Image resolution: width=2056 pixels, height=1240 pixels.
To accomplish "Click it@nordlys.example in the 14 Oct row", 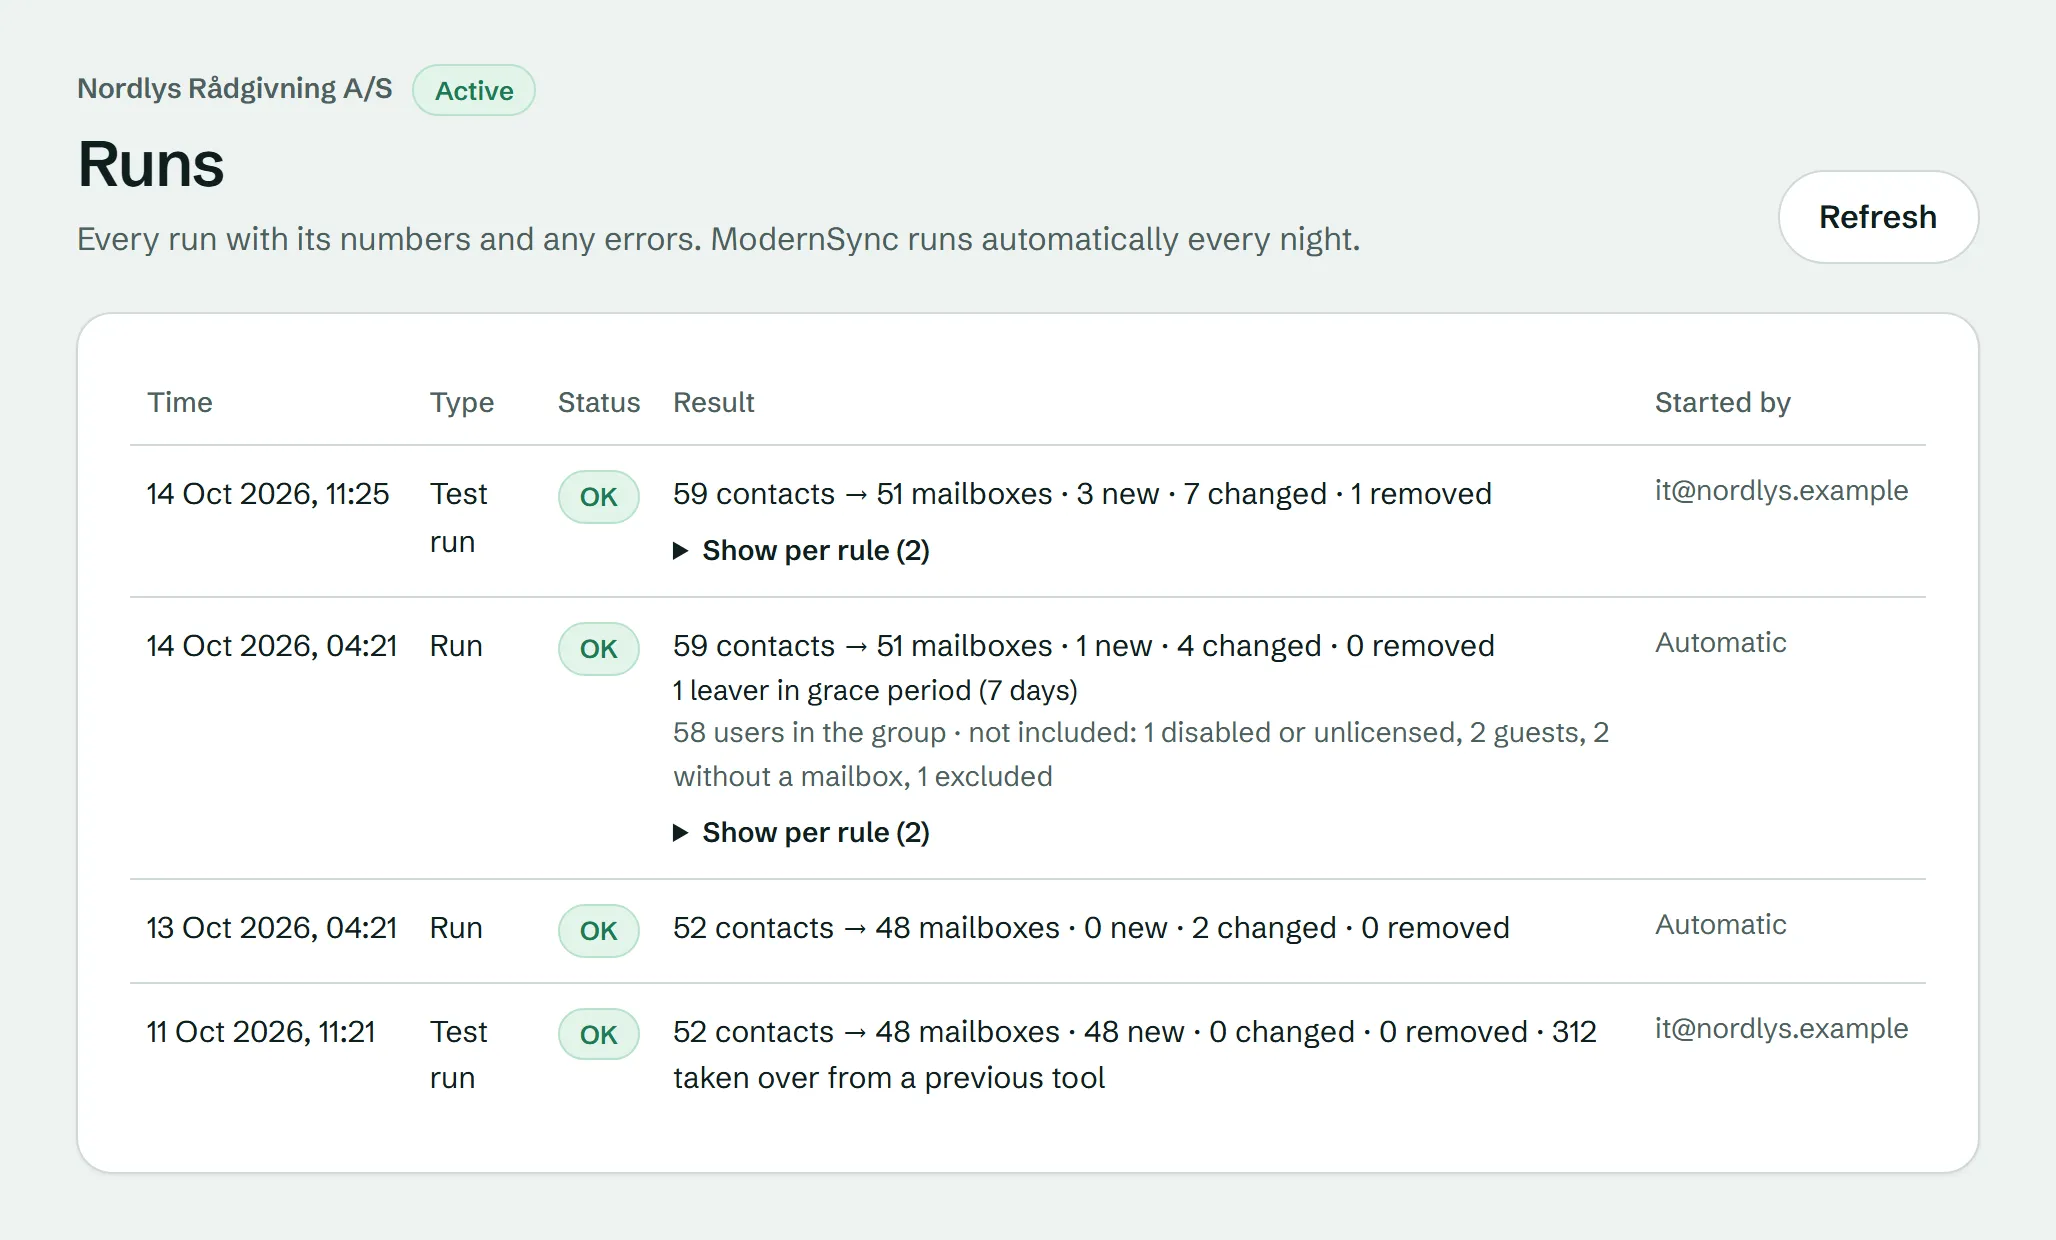I will [x=1781, y=490].
